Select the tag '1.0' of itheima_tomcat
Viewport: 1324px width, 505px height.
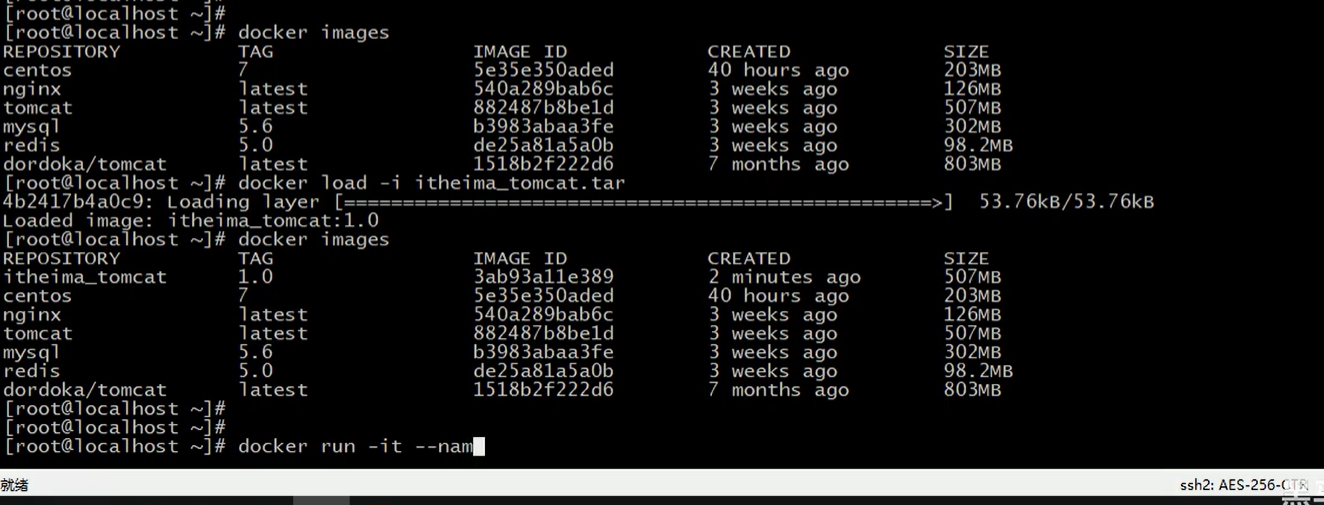point(255,277)
